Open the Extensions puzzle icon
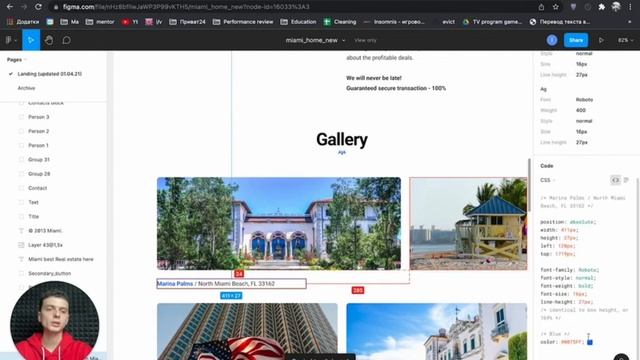Viewport: 640px width, 360px height. pyautogui.click(x=602, y=7)
